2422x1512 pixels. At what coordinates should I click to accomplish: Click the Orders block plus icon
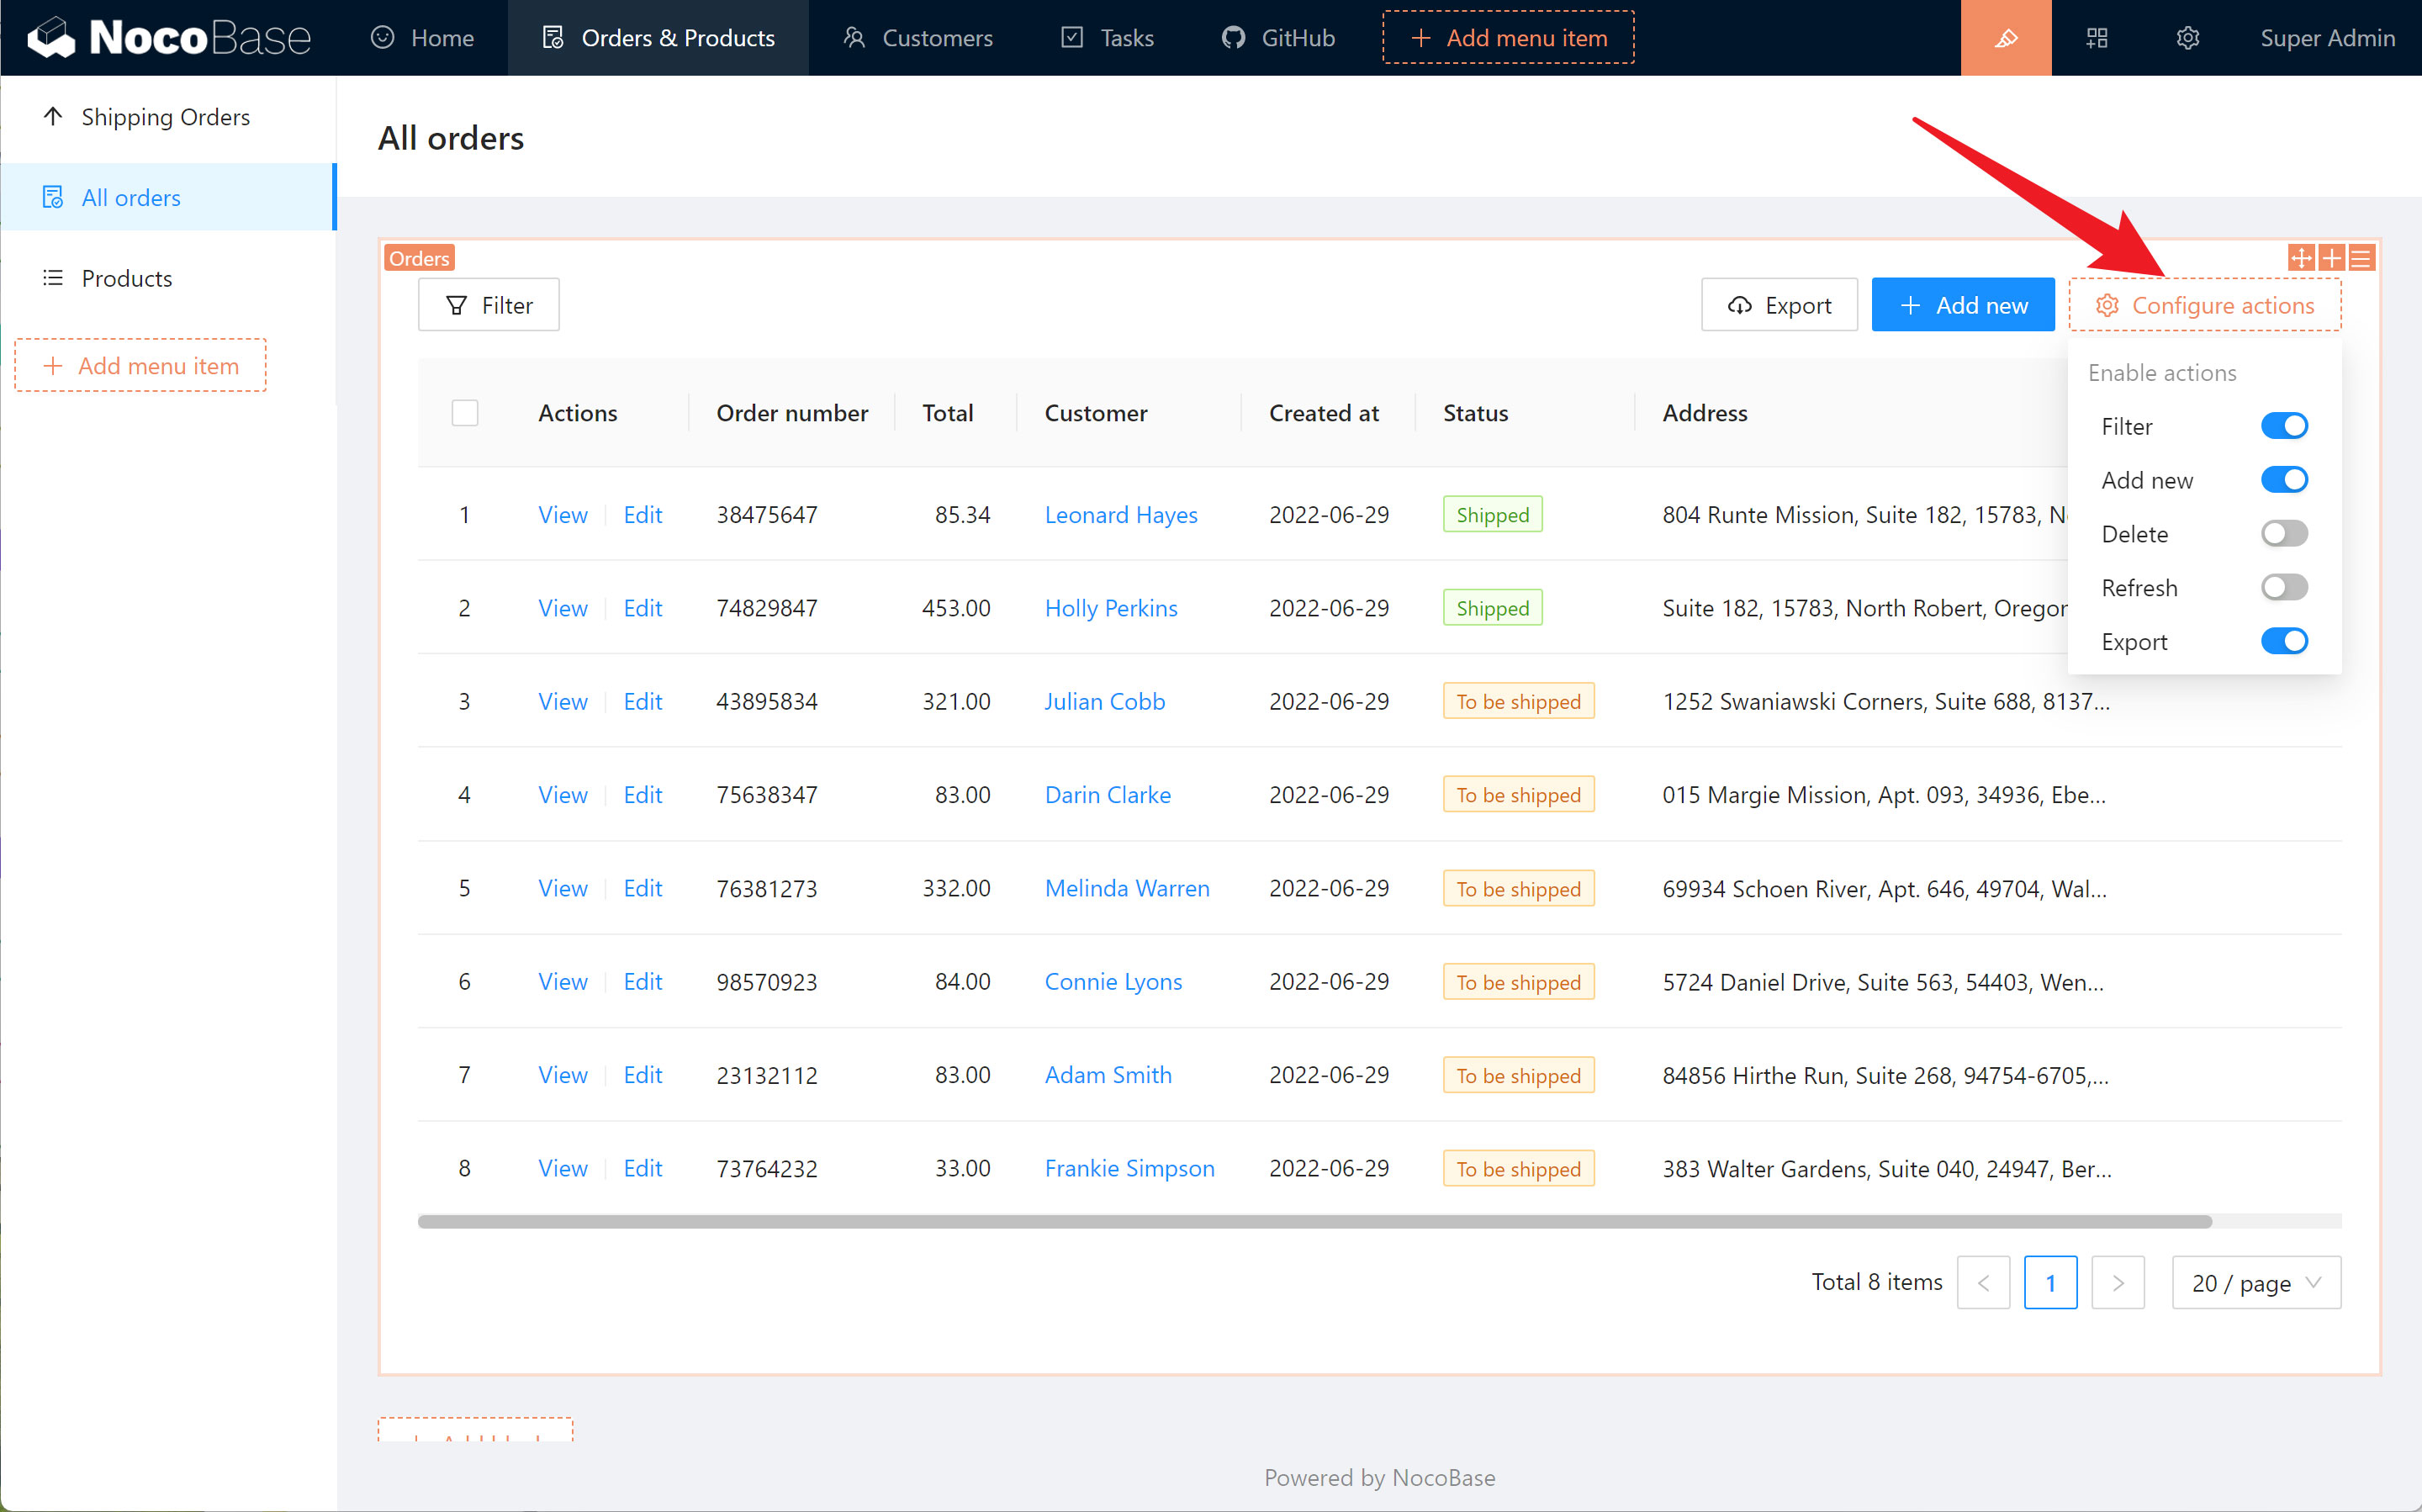2331,258
